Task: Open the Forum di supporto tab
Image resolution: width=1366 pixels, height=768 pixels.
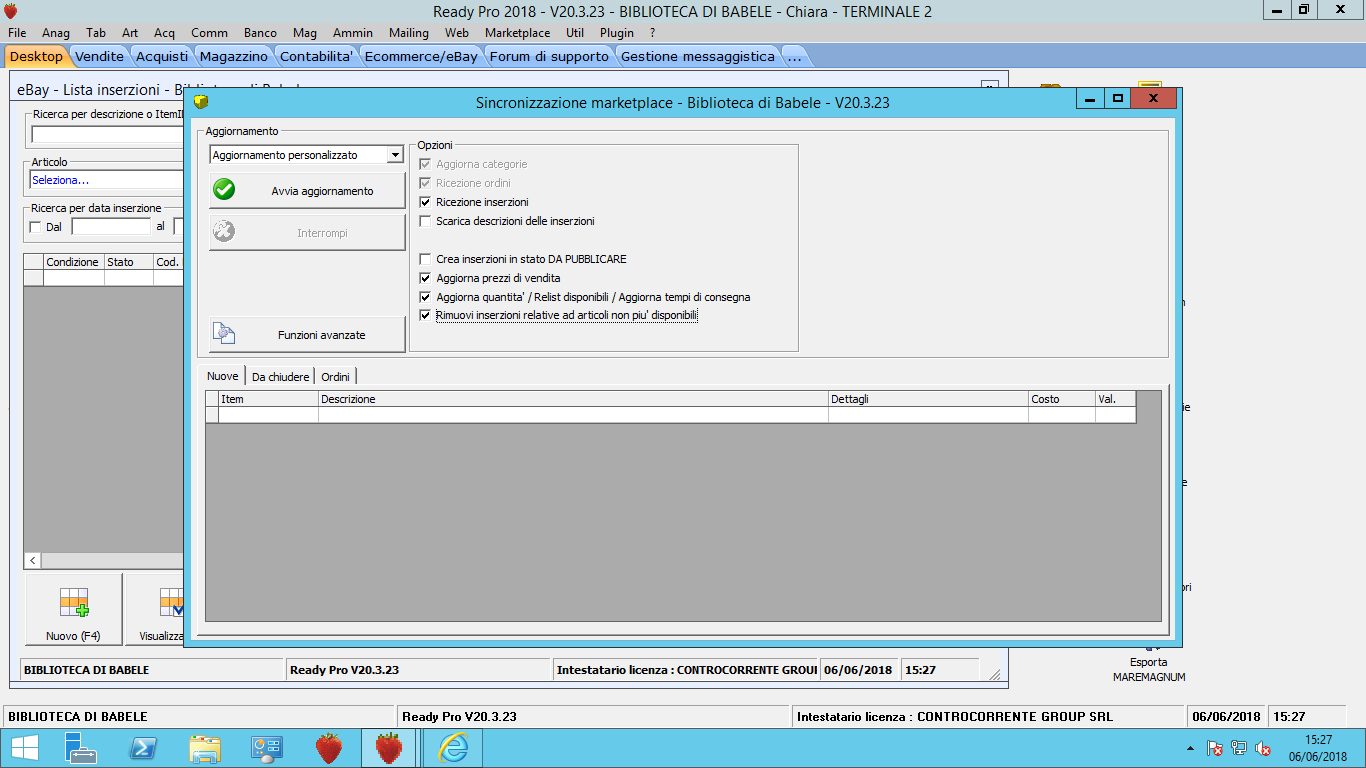Action: click(x=549, y=56)
